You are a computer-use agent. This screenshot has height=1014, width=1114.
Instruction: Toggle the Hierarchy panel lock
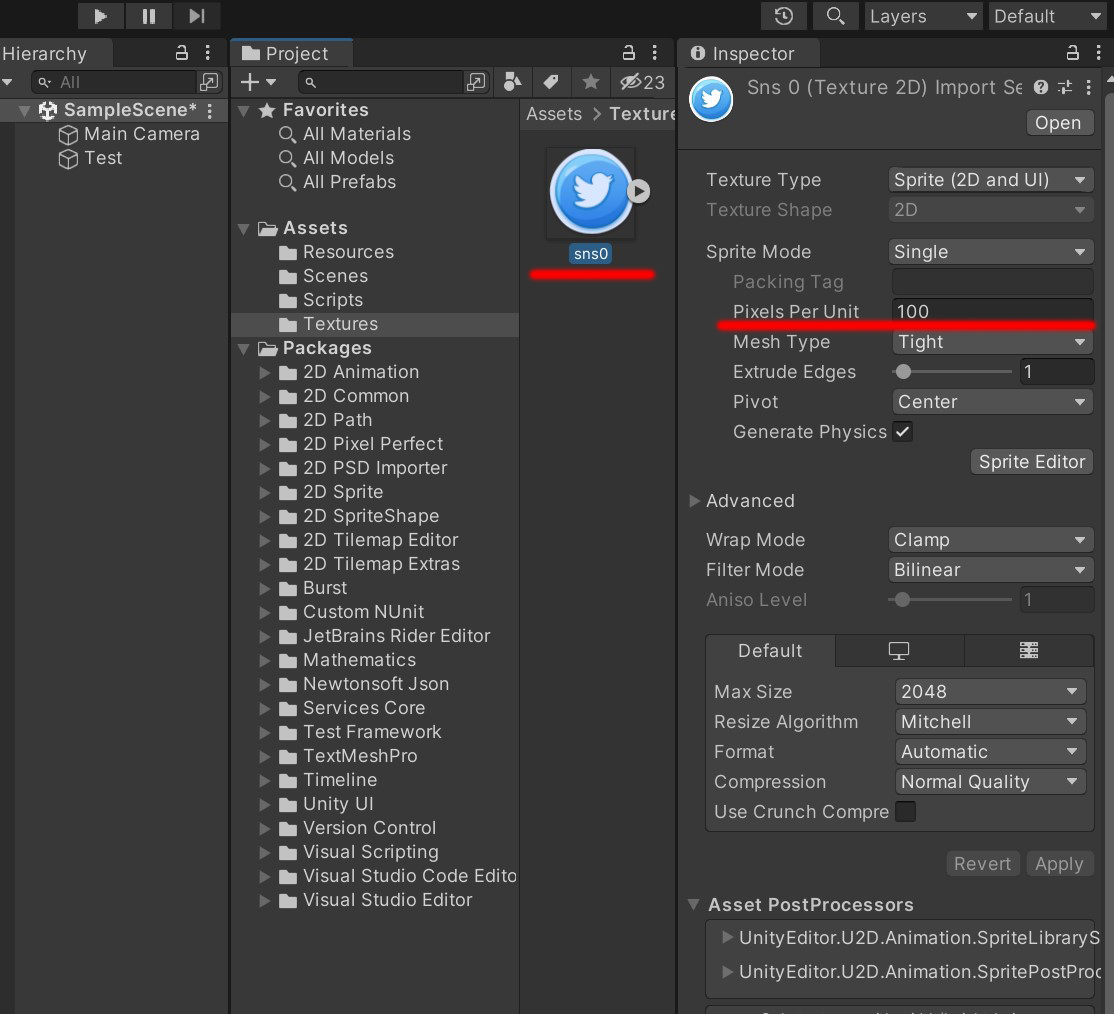click(x=182, y=53)
